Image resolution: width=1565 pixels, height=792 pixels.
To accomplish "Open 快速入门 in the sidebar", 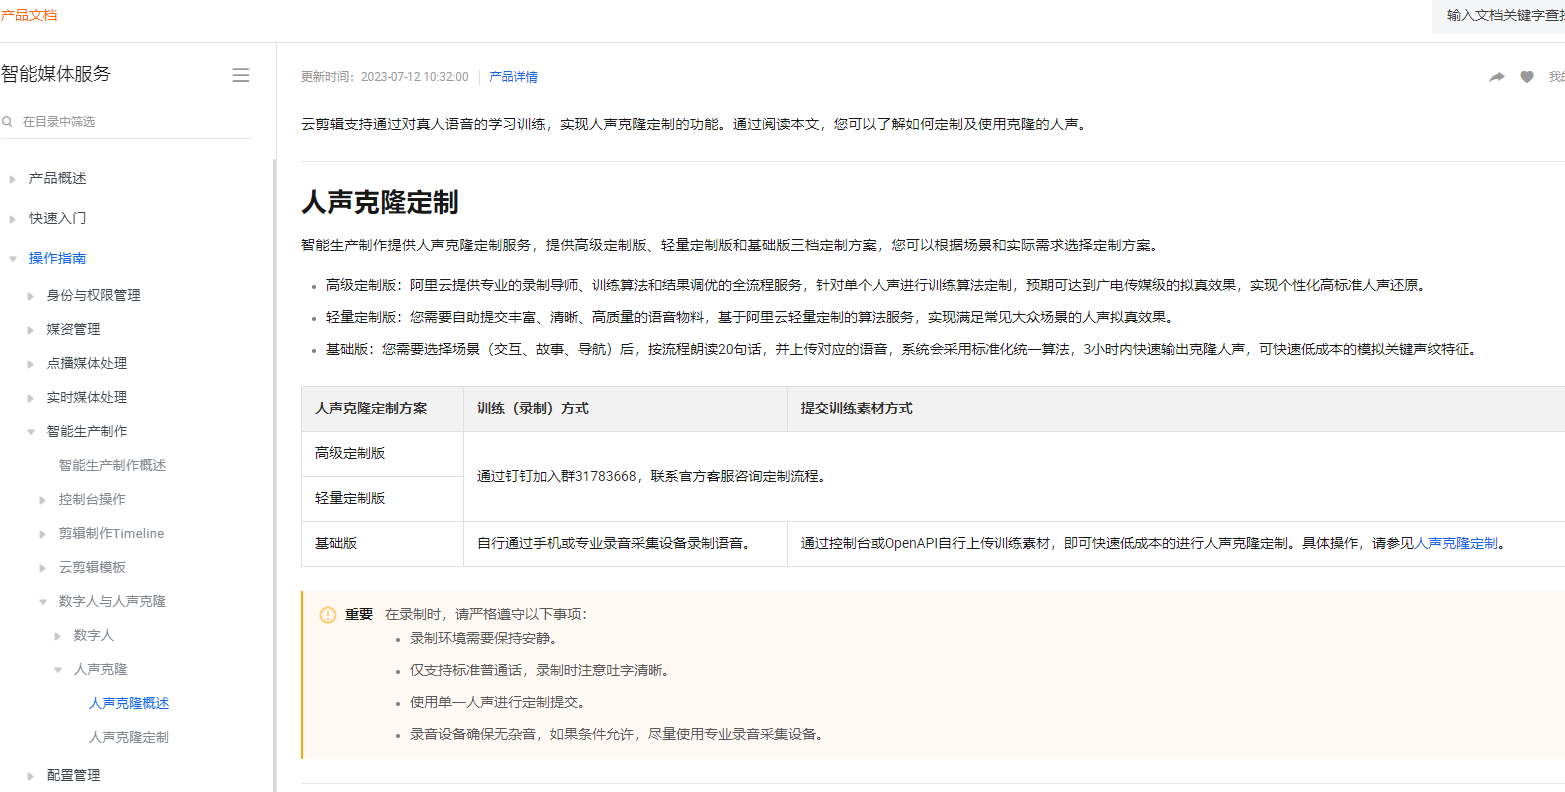I will pyautogui.click(x=58, y=218).
